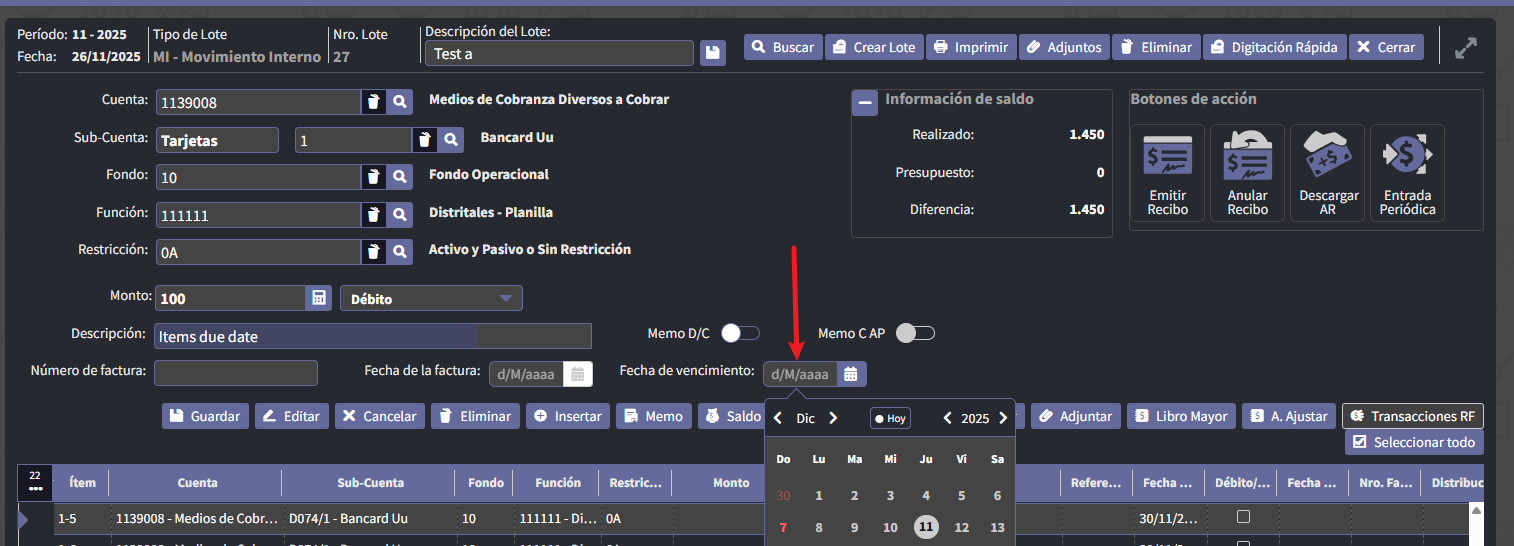The height and width of the screenshot is (546, 1514).
Task: Check the Débito box in row 1-5
Action: click(x=1243, y=517)
